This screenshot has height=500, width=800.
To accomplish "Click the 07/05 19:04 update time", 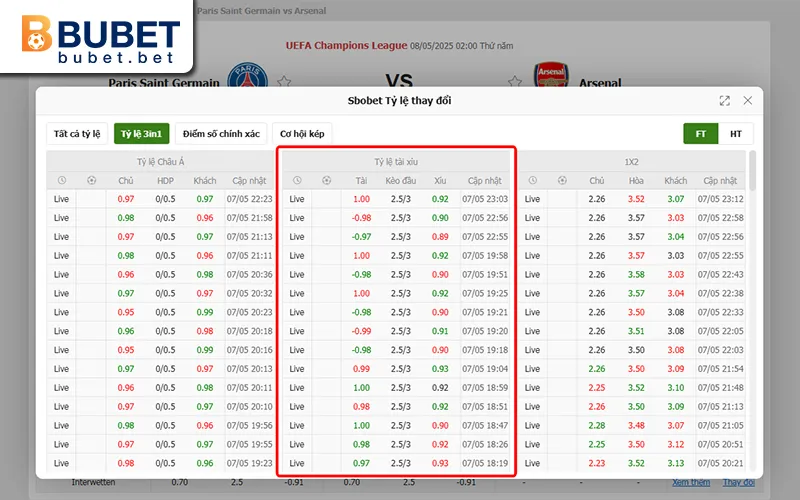I will (485, 369).
